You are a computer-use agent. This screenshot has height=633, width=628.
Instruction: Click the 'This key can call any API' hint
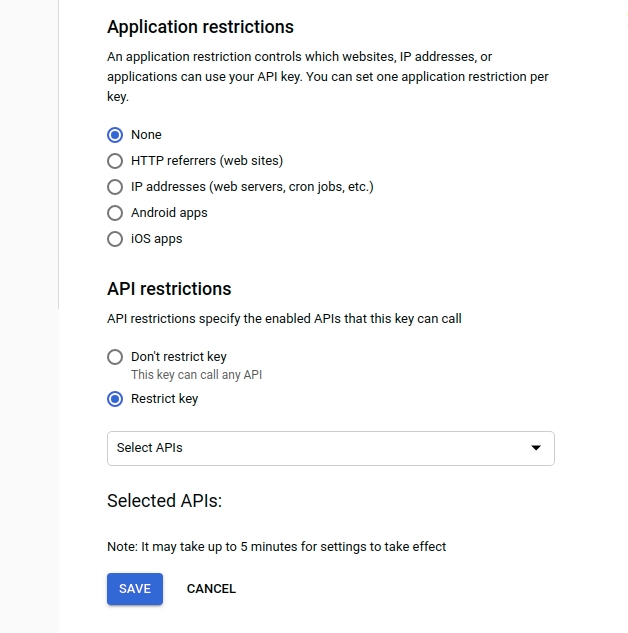(x=196, y=375)
